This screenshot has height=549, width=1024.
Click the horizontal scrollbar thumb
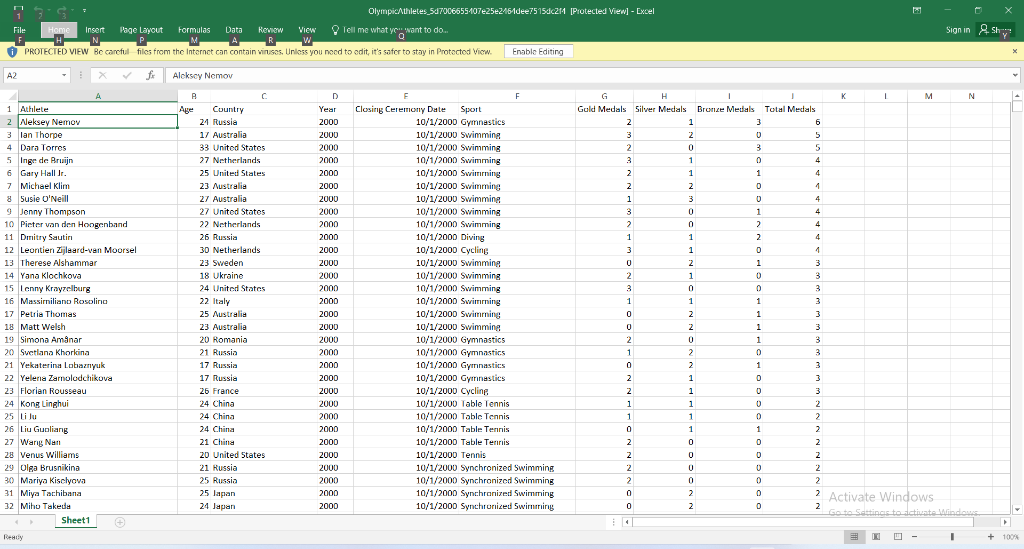coord(803,522)
